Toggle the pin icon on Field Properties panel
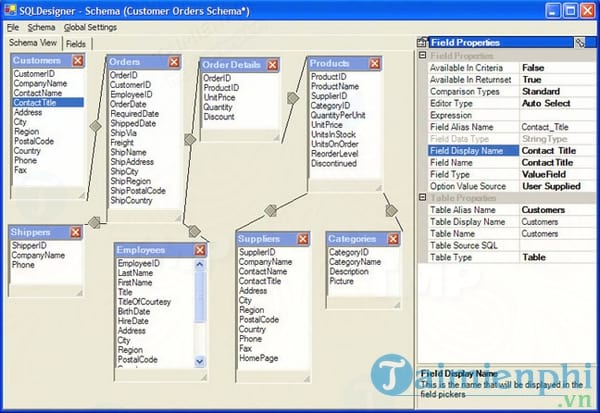 pyautogui.click(x=580, y=42)
